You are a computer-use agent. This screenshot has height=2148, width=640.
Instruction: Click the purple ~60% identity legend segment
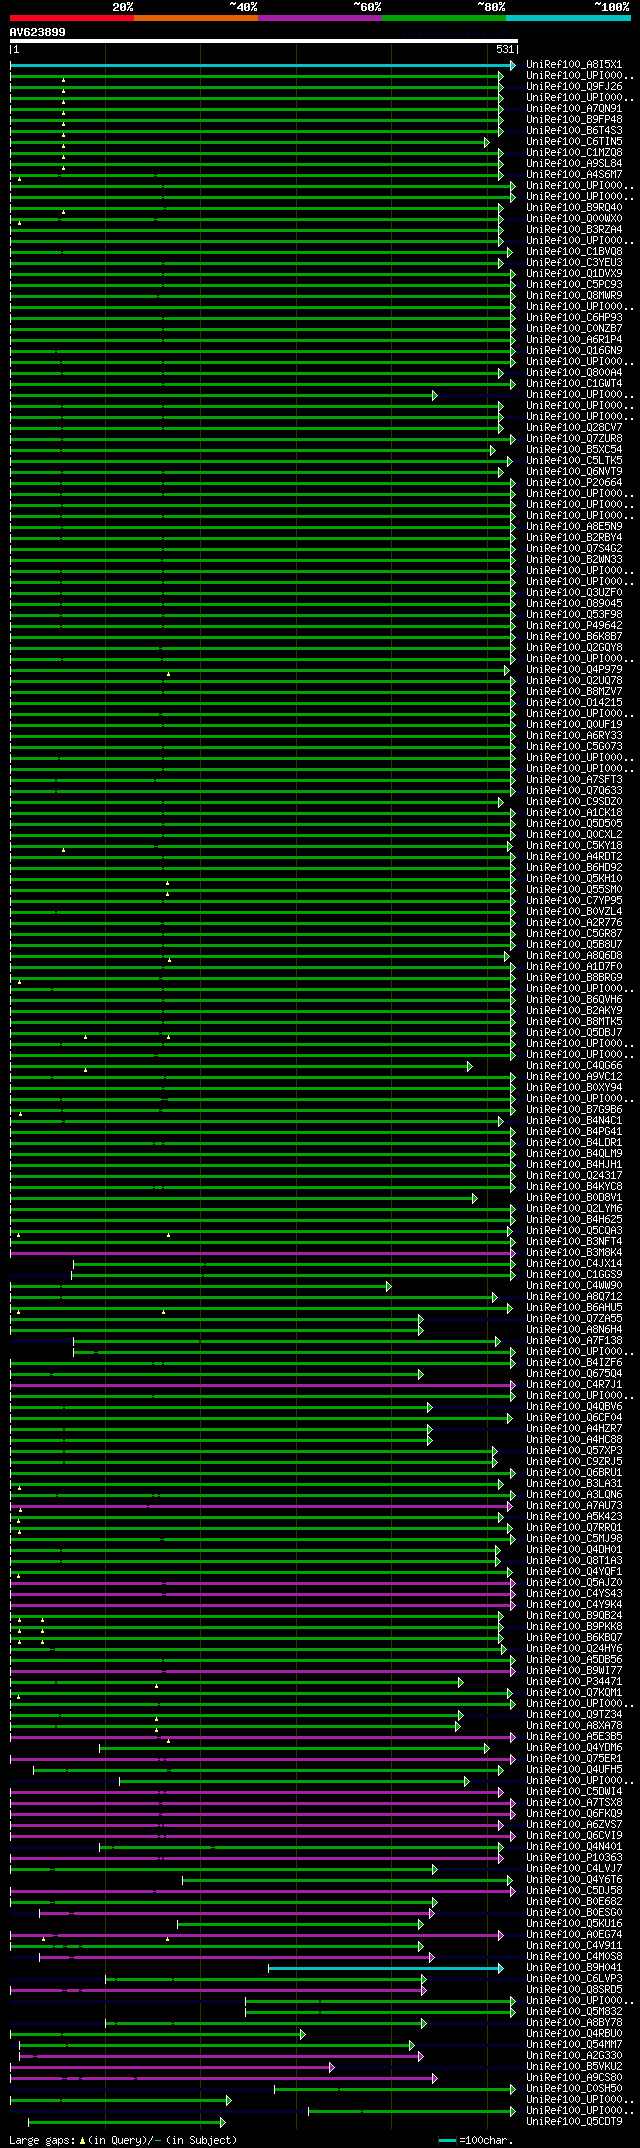[320, 18]
